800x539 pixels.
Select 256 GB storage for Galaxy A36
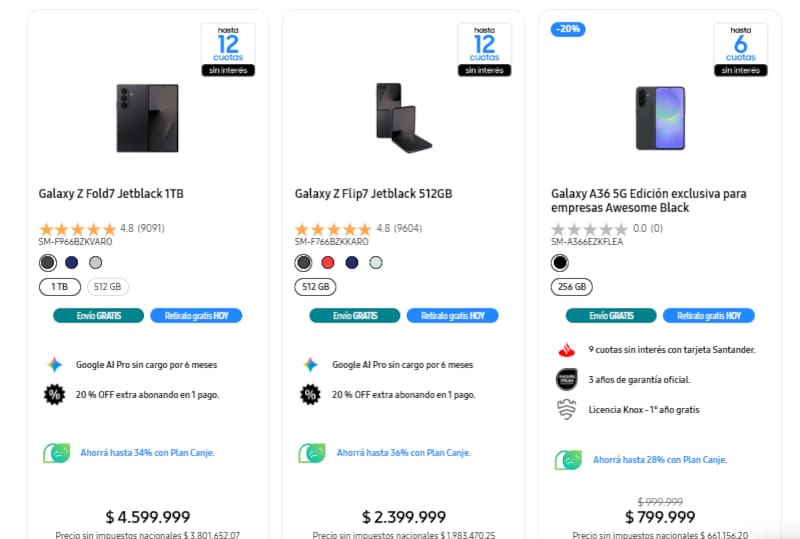coord(572,287)
